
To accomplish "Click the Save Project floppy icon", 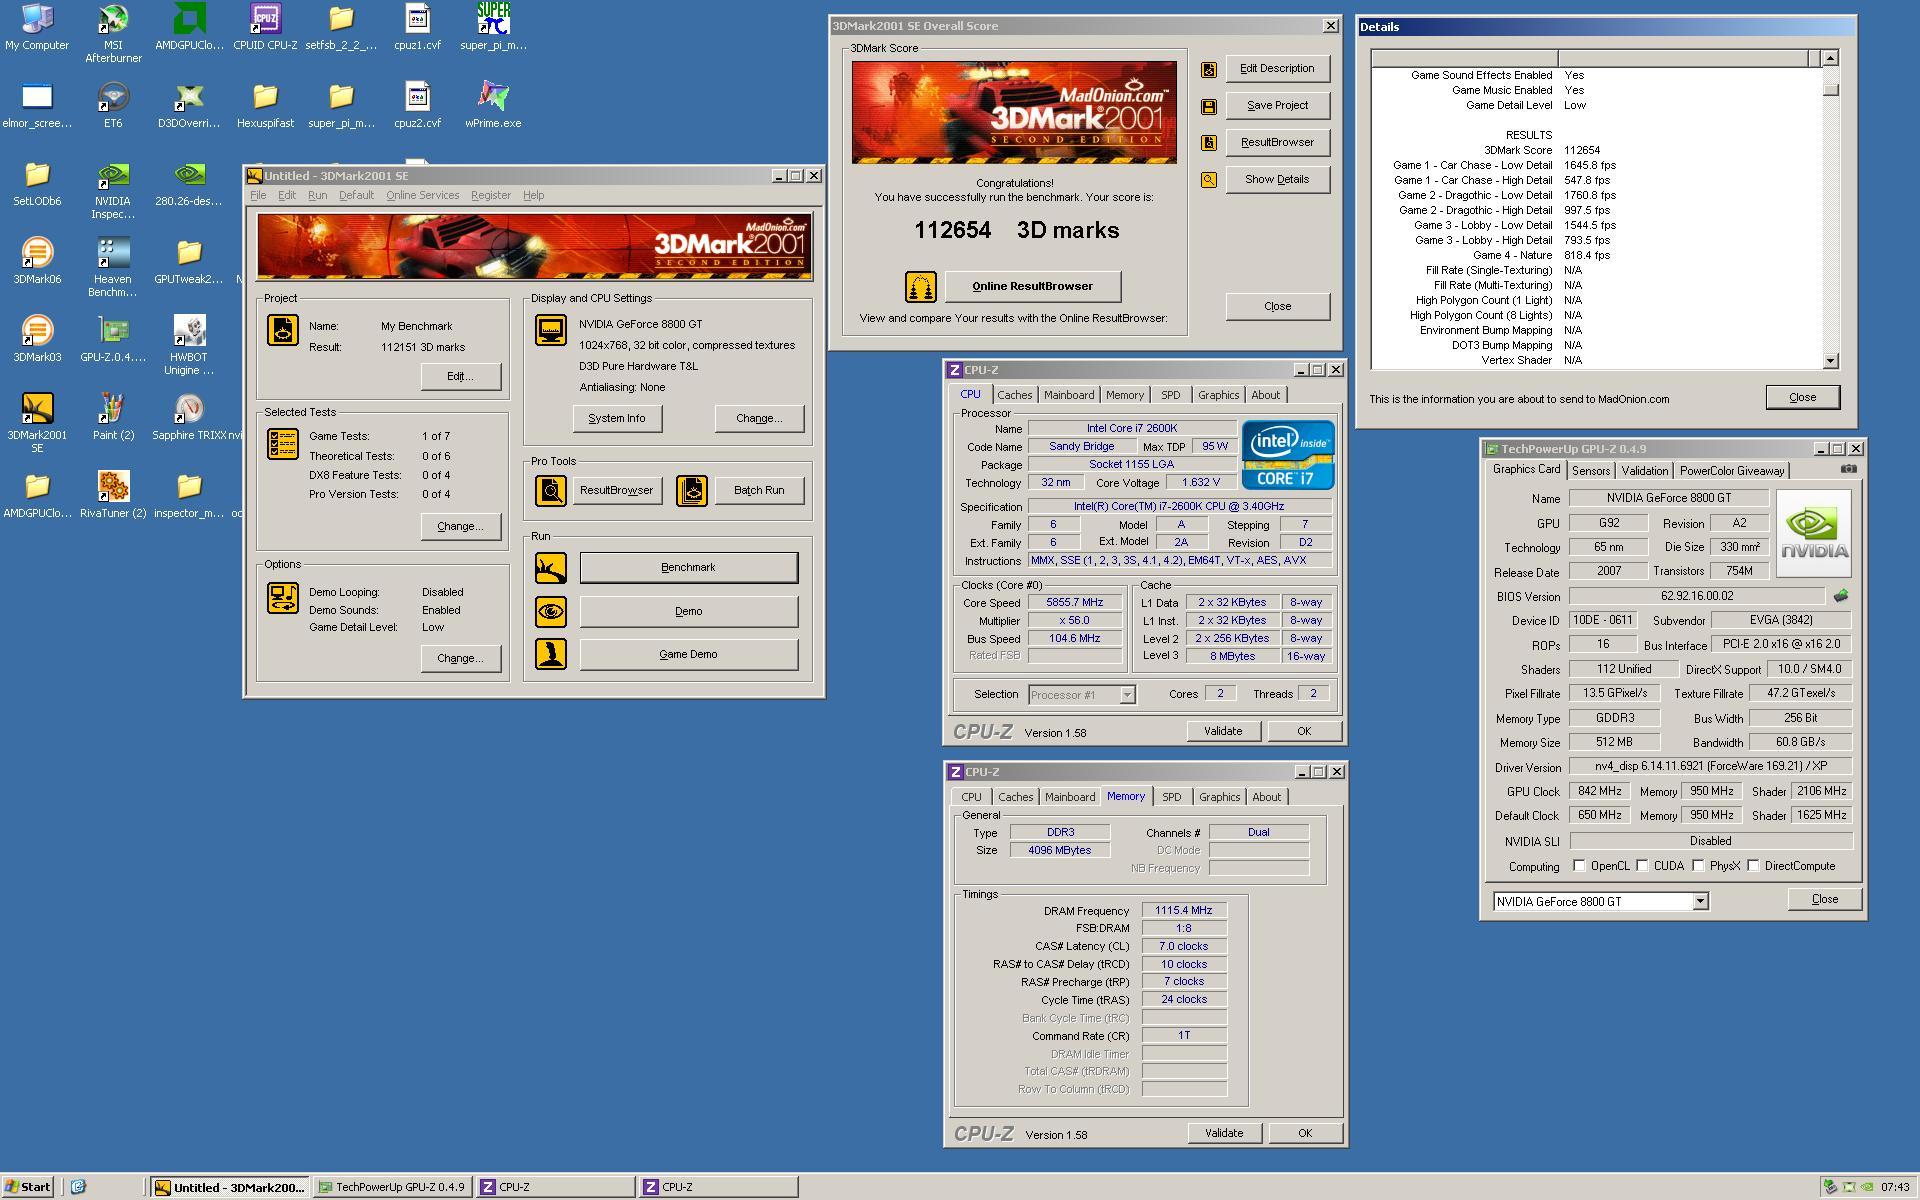I will click(1209, 106).
